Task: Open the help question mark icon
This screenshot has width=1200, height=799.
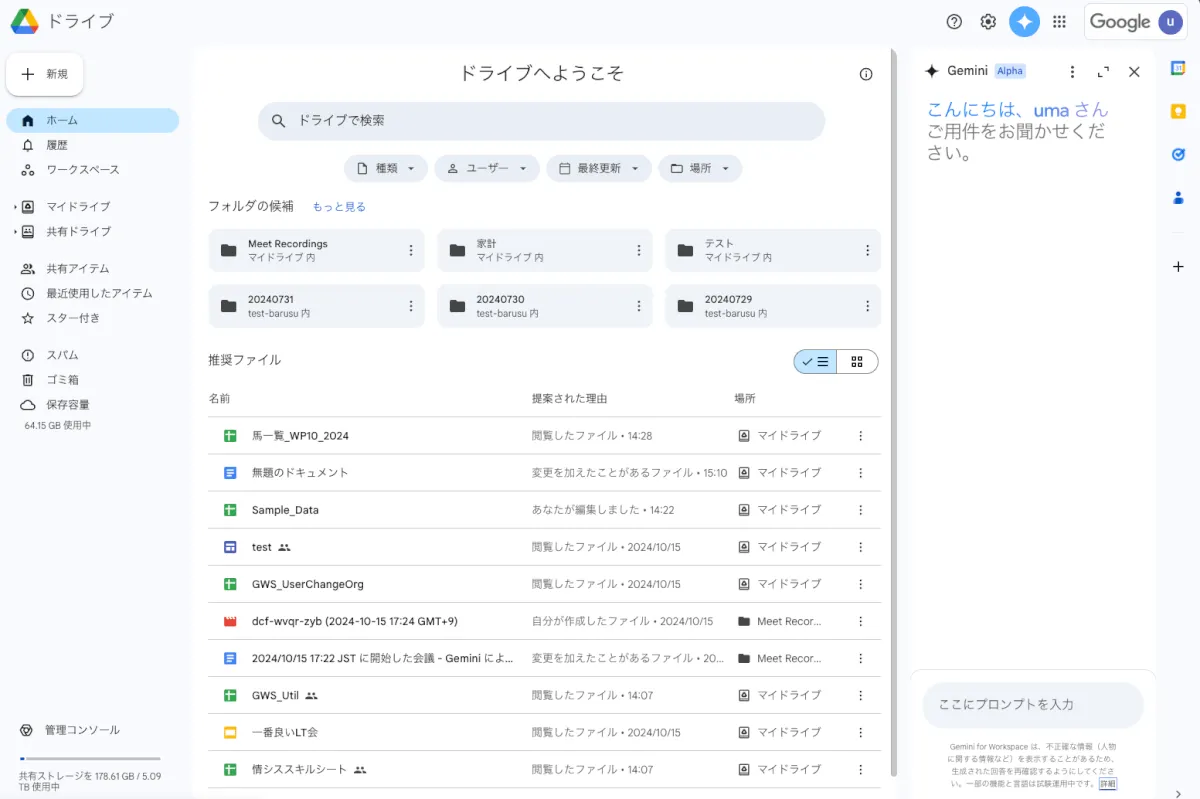Action: pos(954,22)
